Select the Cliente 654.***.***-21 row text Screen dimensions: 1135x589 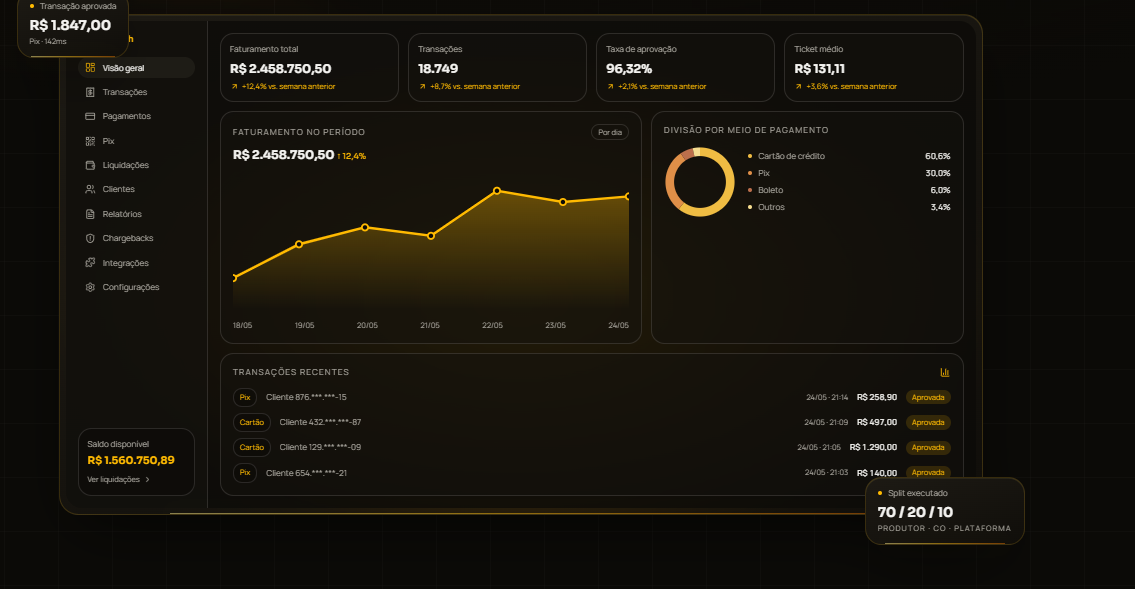[306, 473]
